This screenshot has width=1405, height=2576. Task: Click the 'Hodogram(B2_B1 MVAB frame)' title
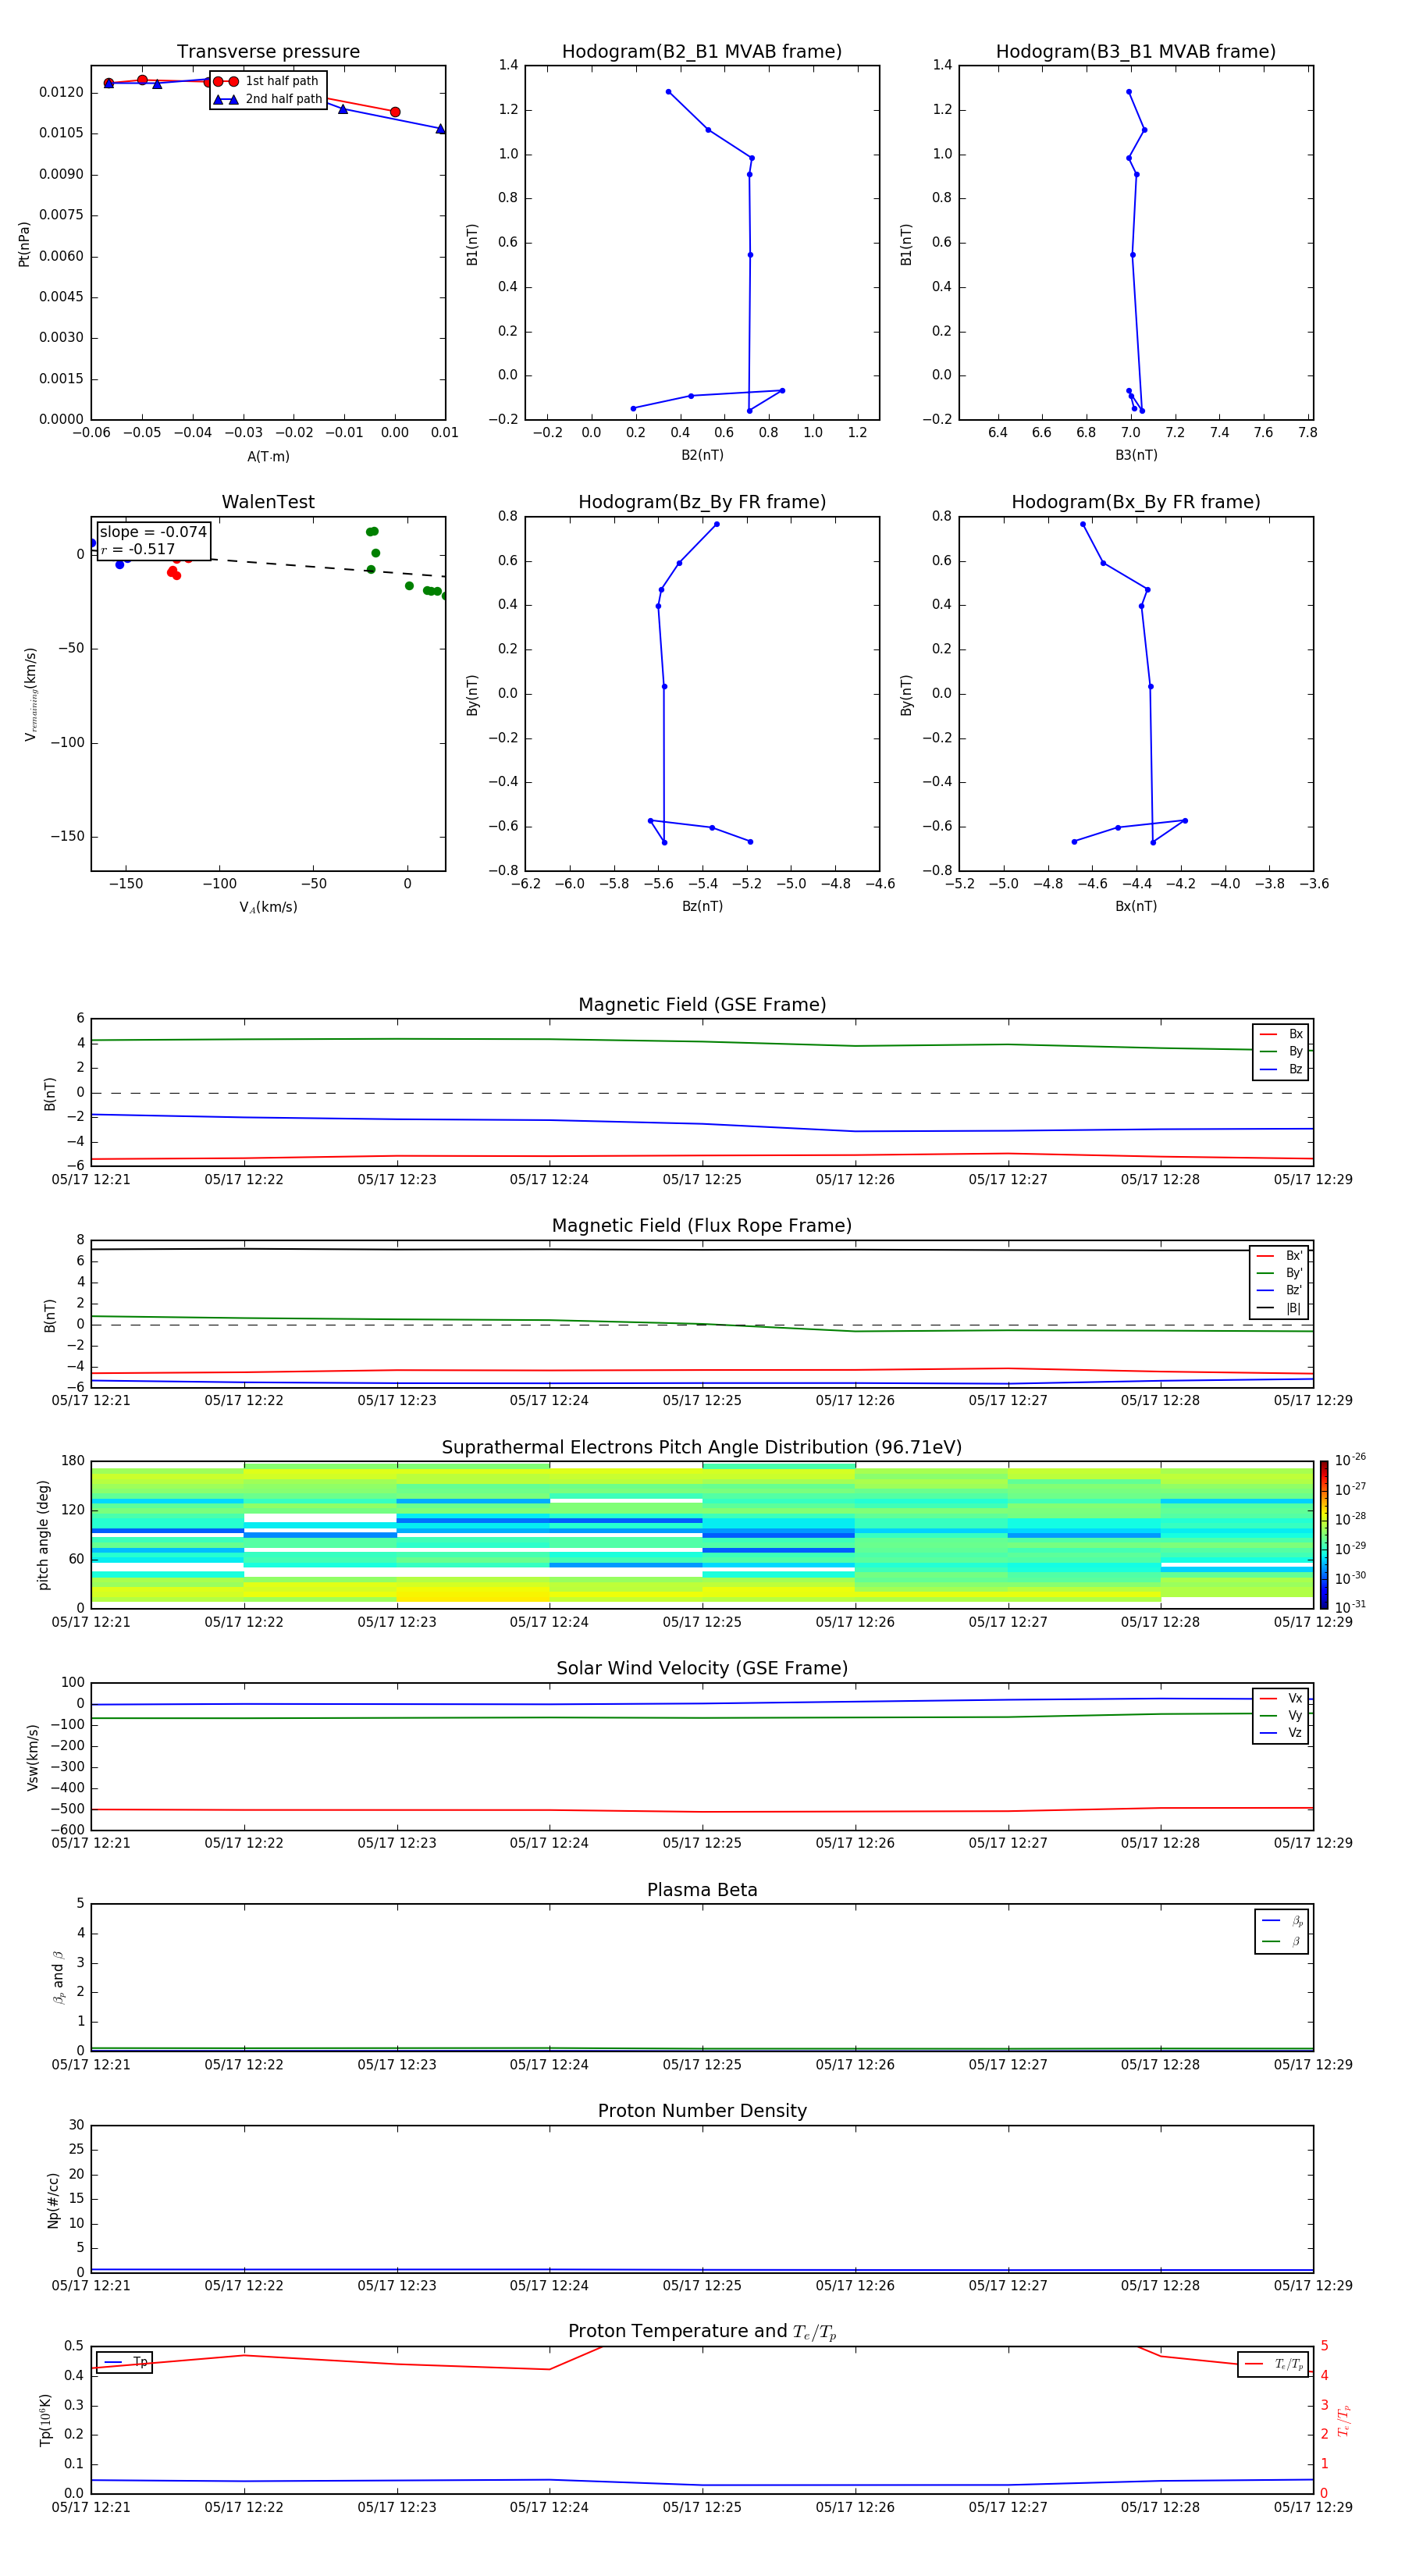(702, 52)
